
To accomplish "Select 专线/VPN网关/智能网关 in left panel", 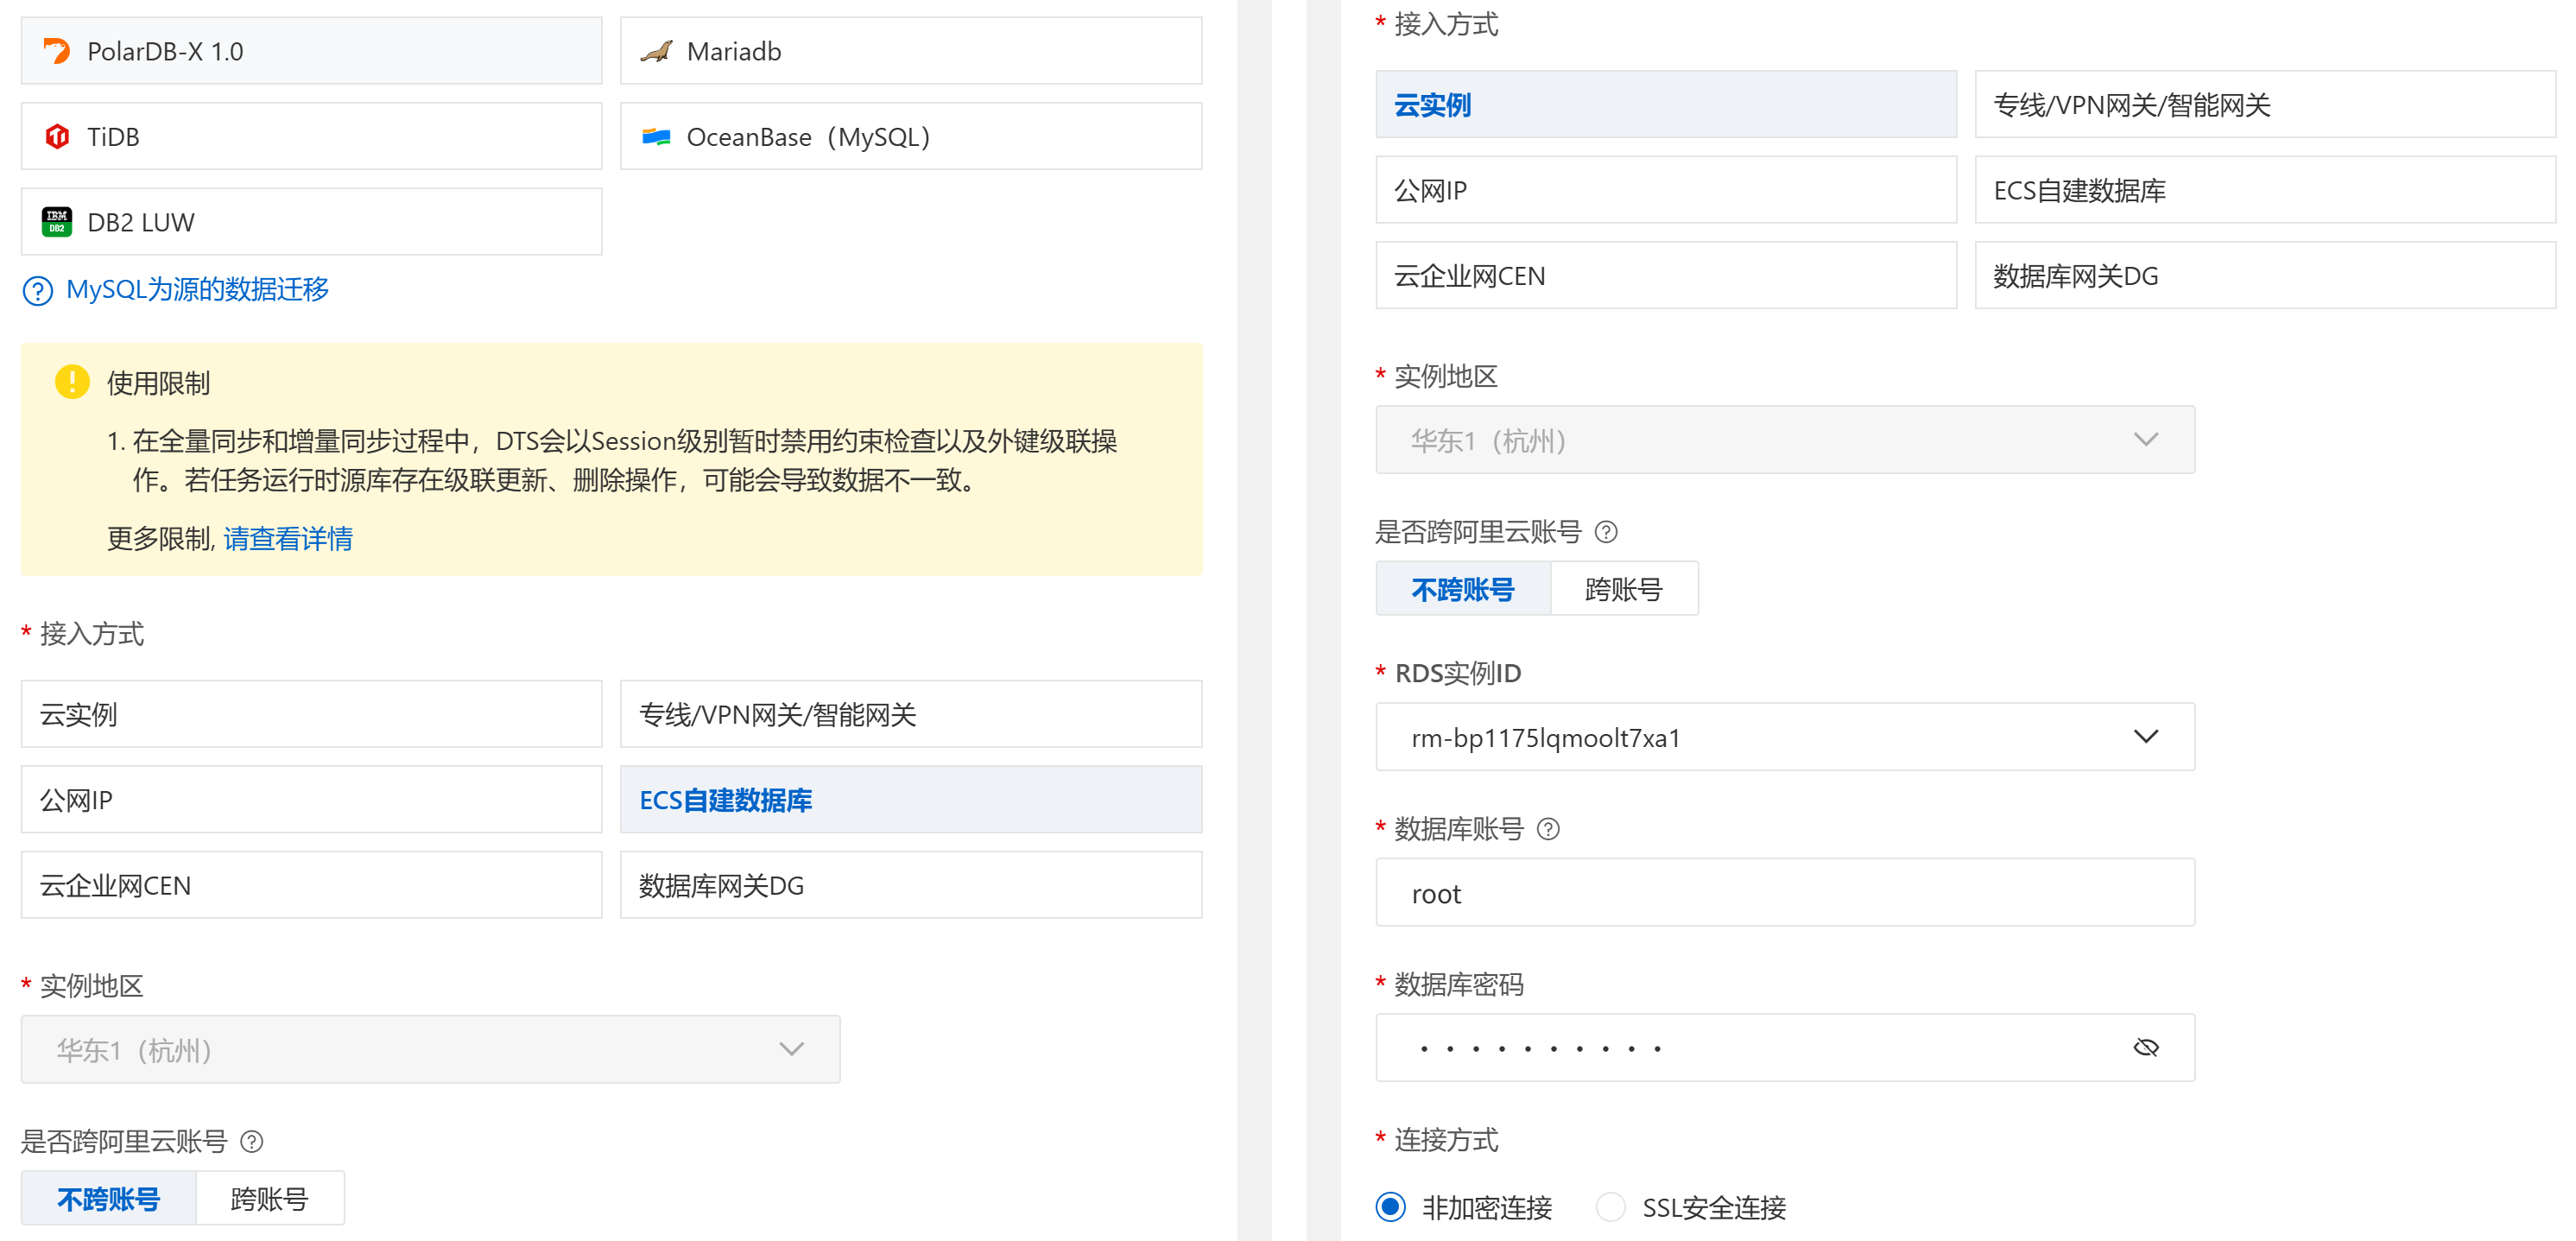I will pyautogui.click(x=910, y=714).
